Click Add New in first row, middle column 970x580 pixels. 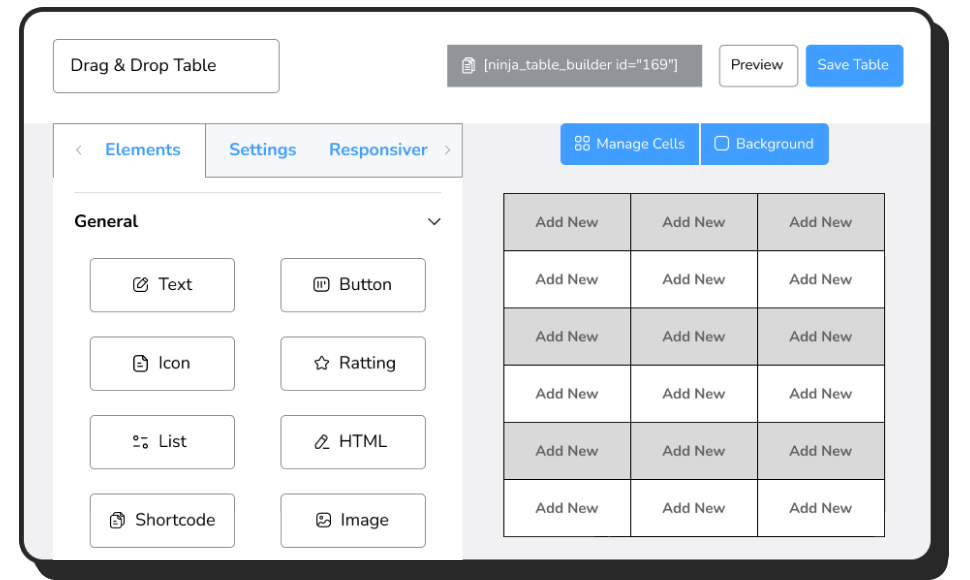coord(693,222)
